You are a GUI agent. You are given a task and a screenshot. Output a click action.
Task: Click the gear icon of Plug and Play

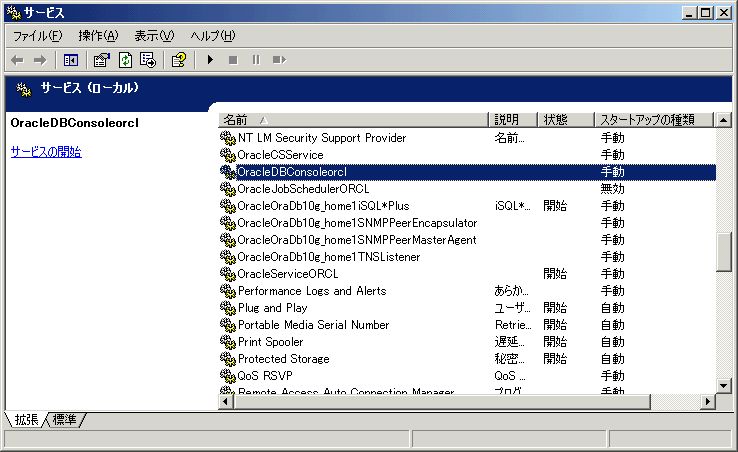pyautogui.click(x=228, y=308)
